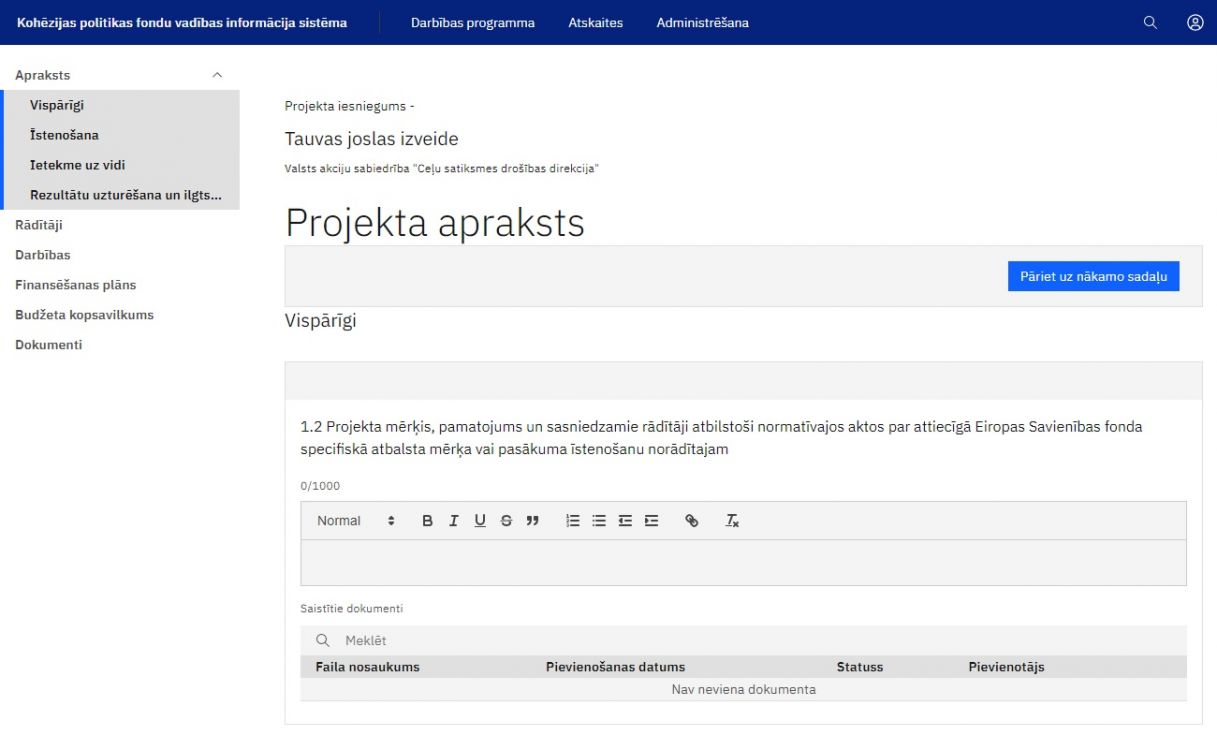Click Saistītie dokumenti label
Image resolution: width=1217 pixels, height=735 pixels.
(x=352, y=608)
